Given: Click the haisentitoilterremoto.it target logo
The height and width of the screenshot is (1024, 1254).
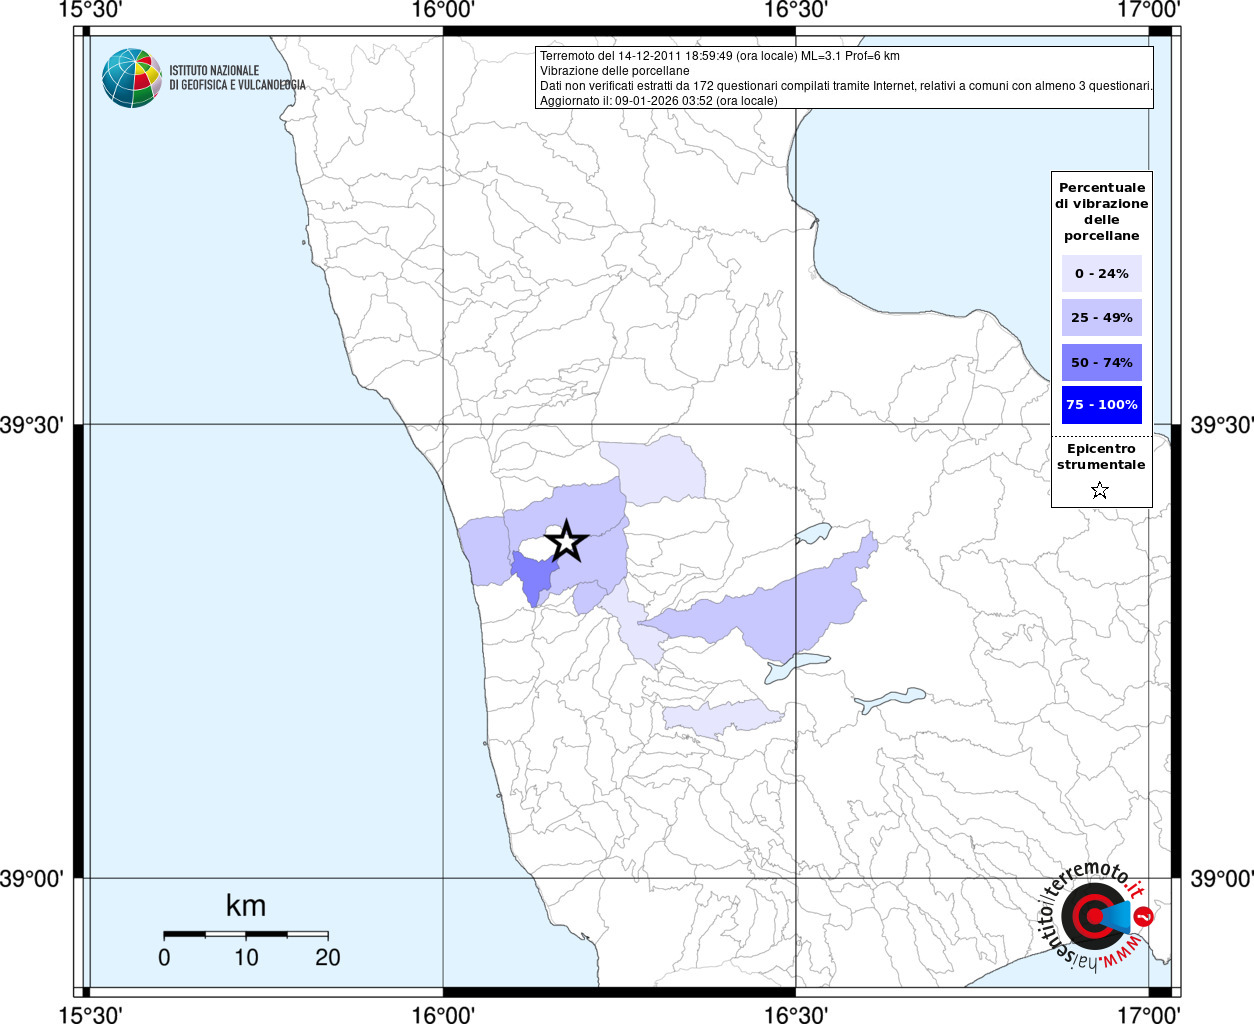Looking at the screenshot, I should [1095, 917].
